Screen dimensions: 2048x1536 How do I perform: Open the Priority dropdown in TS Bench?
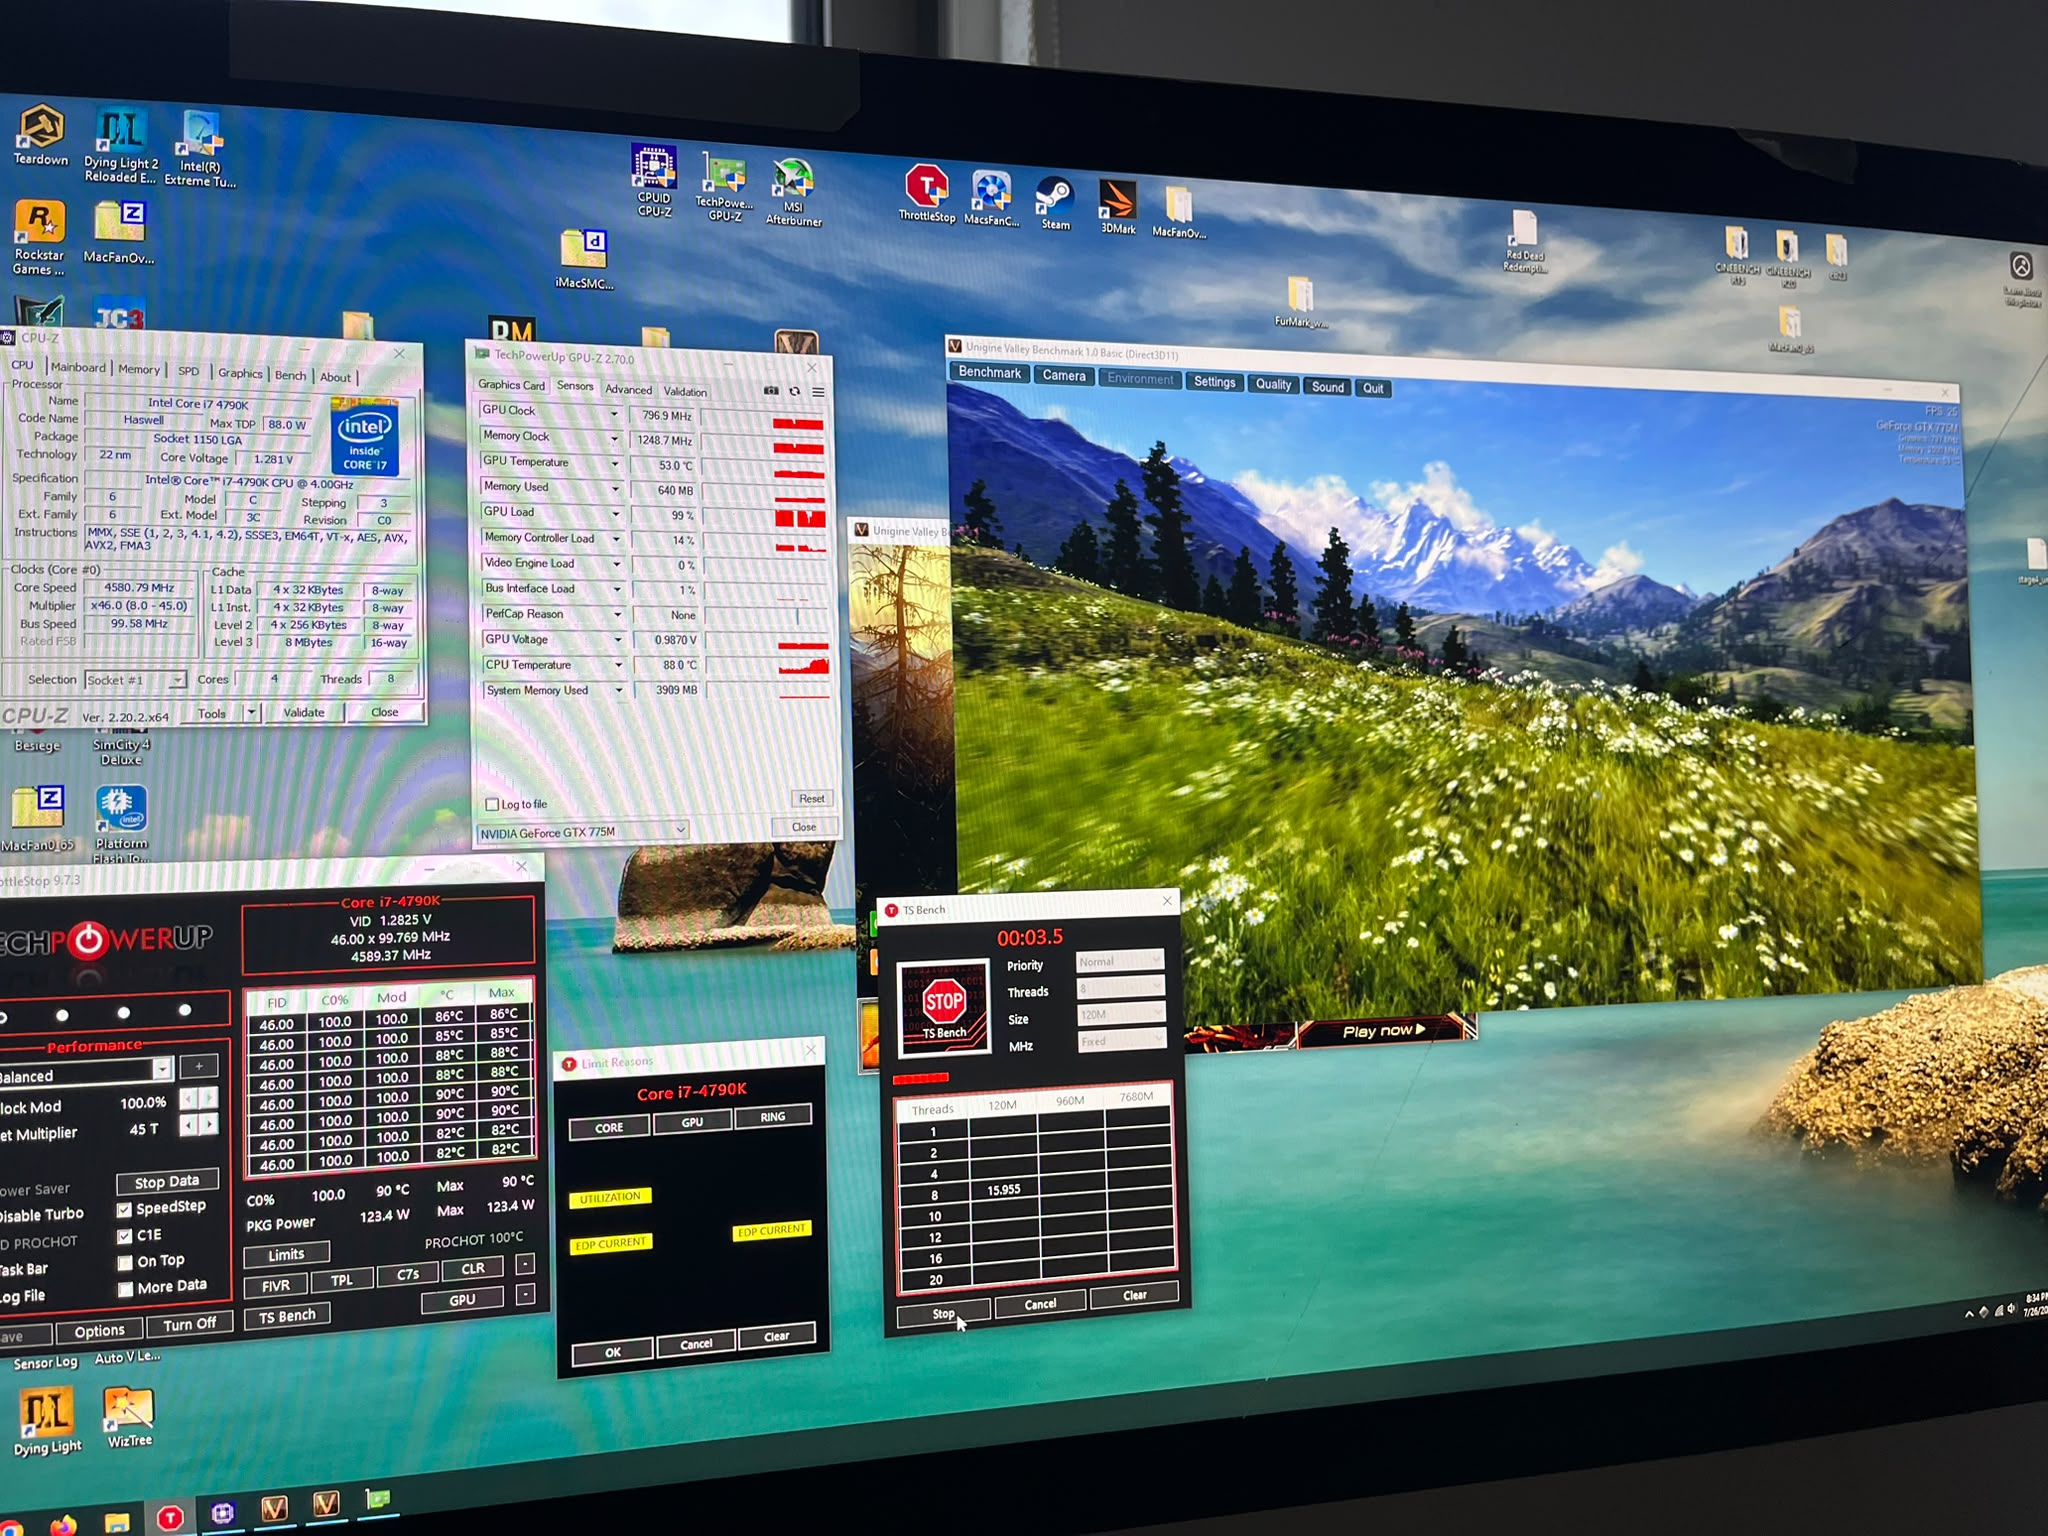(1120, 961)
